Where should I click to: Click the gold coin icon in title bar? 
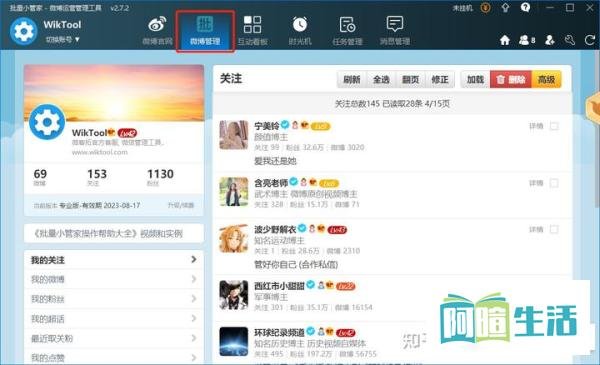click(x=486, y=8)
